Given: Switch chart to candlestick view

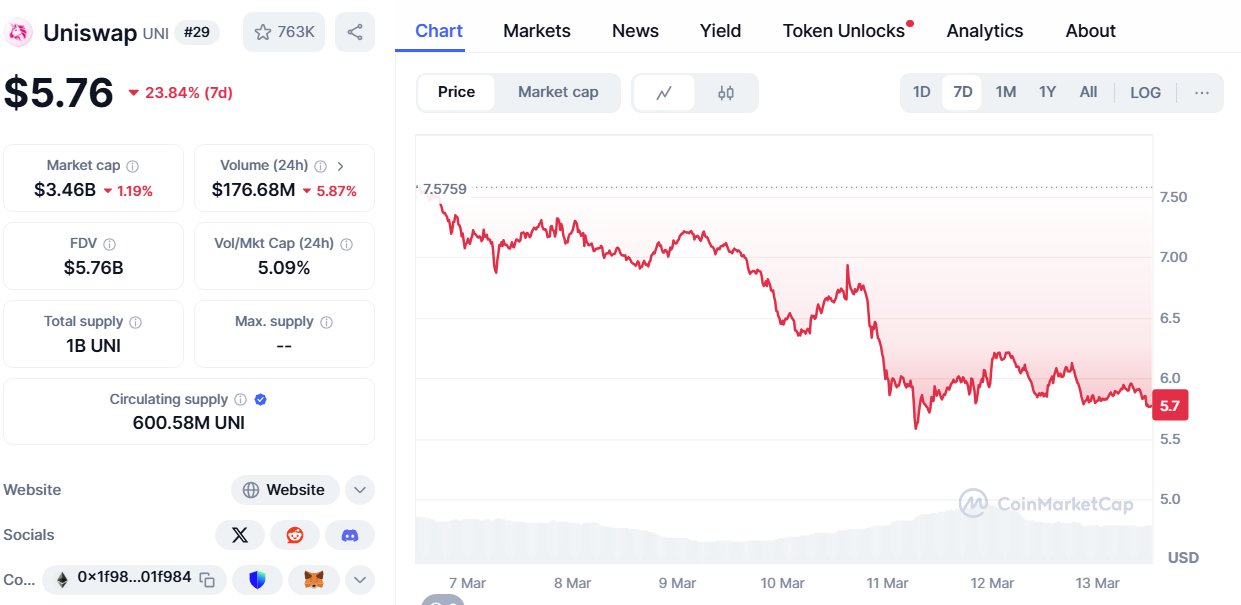Looking at the screenshot, I should [x=726, y=93].
